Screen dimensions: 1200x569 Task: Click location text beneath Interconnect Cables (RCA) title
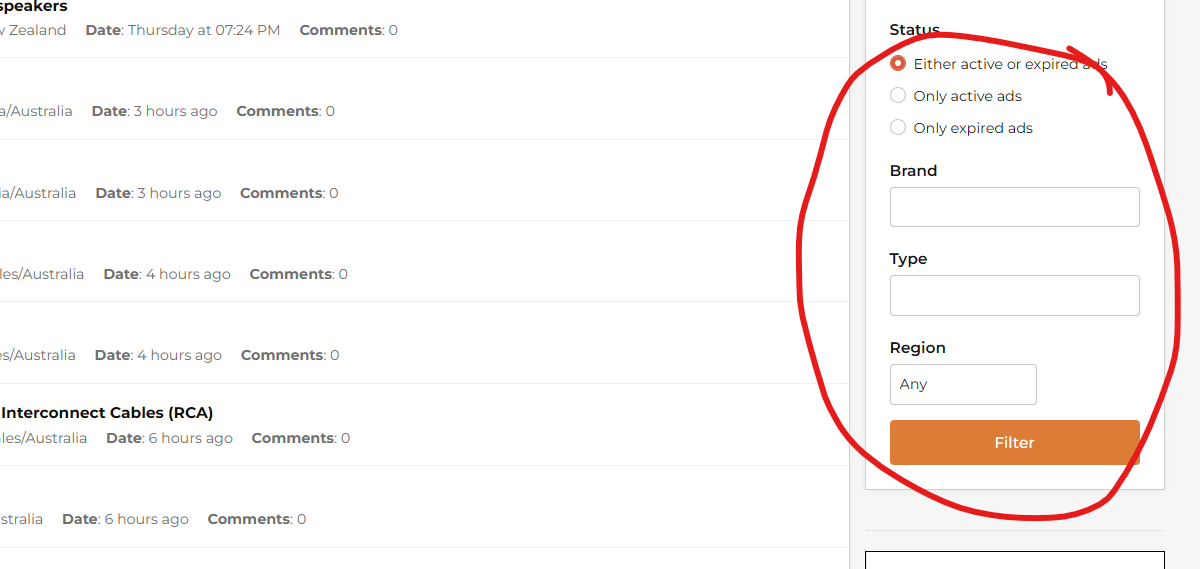coord(43,438)
